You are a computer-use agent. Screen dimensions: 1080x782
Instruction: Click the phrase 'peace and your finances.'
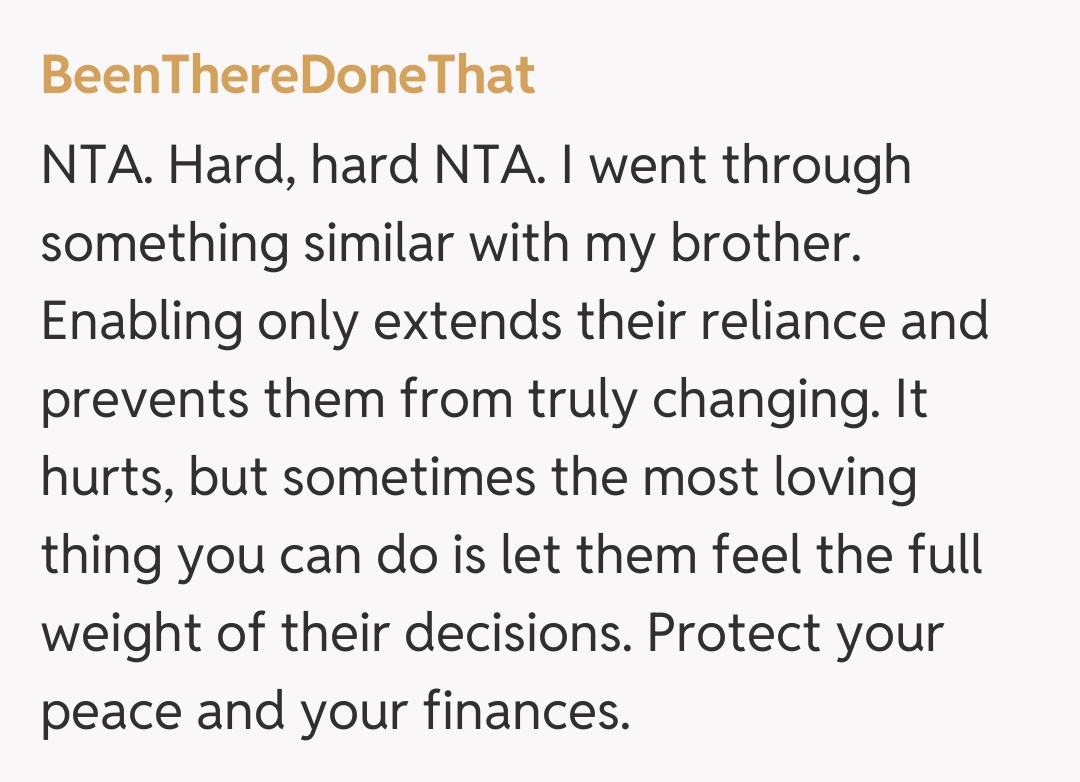tap(336, 712)
